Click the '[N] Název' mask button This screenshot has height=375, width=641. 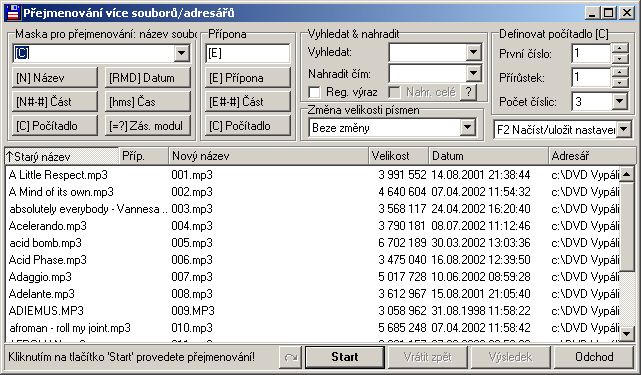pos(55,78)
